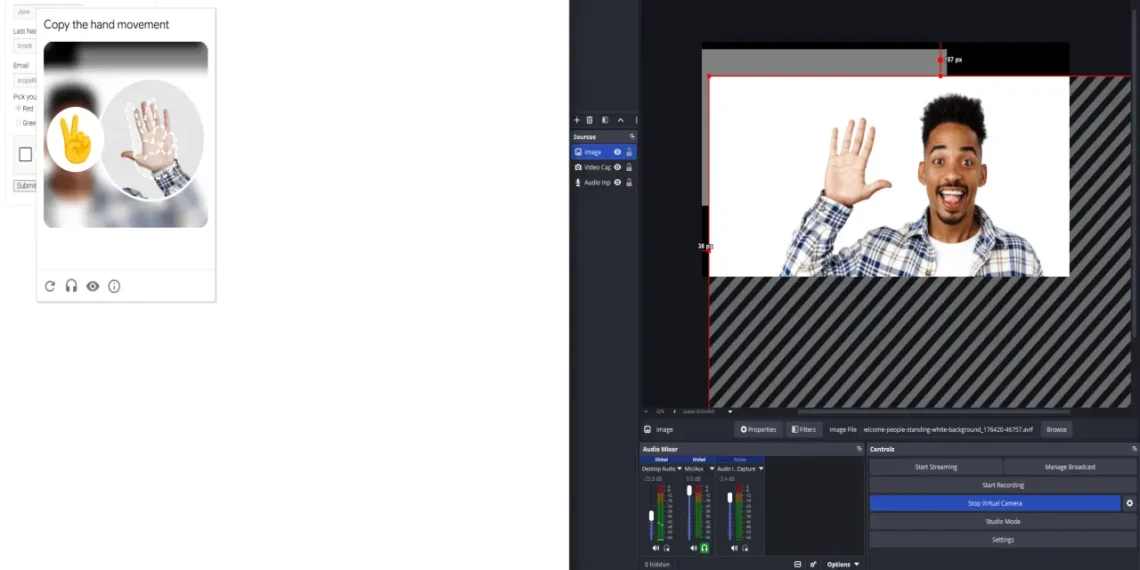Toggle the green Mic/Aux monitoring headphone
Image resolution: width=1140 pixels, height=570 pixels.
click(x=705, y=548)
